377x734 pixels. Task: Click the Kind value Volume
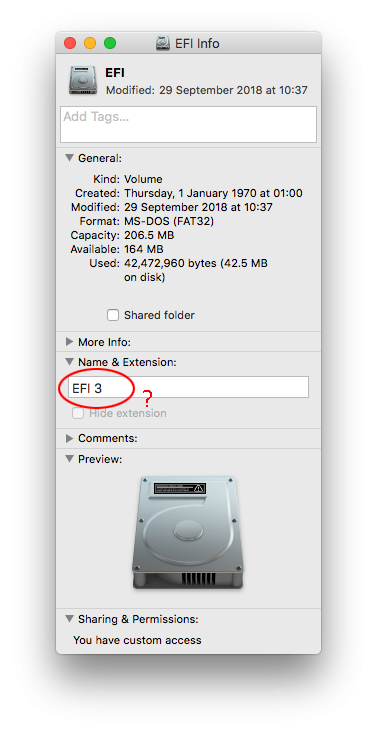point(143,179)
